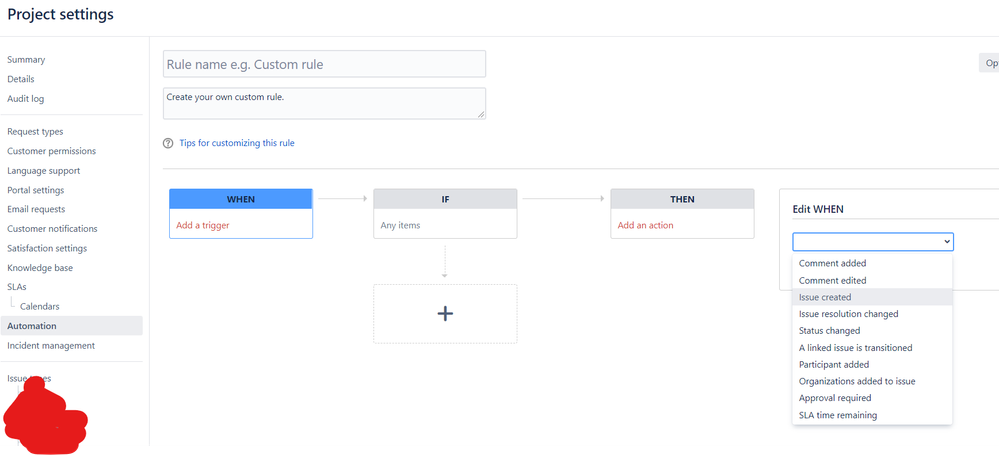Open Calendars under SLAs

tap(40, 307)
